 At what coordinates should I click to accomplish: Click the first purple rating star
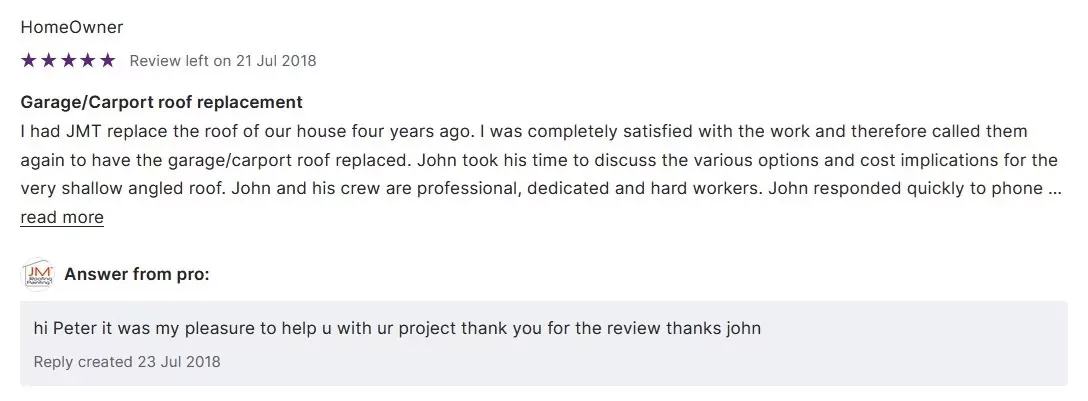coord(29,61)
